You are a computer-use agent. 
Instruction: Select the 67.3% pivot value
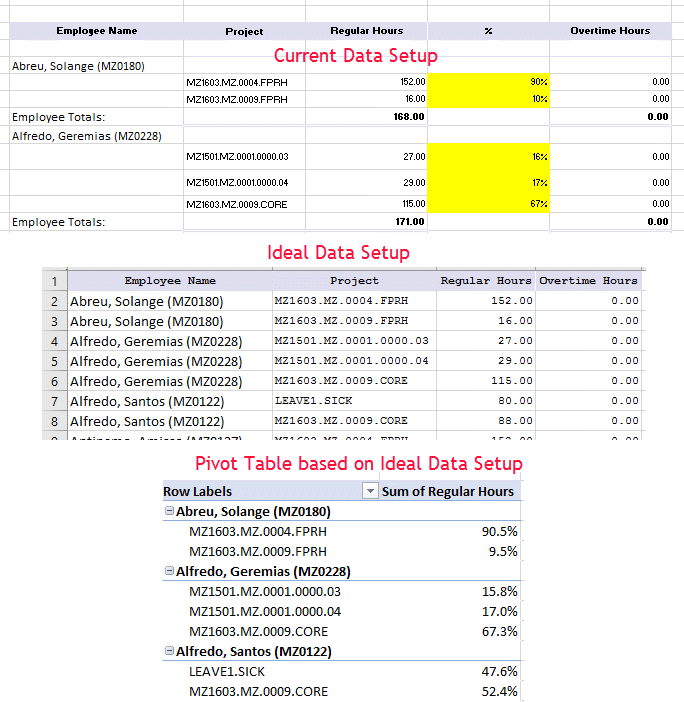pyautogui.click(x=500, y=631)
